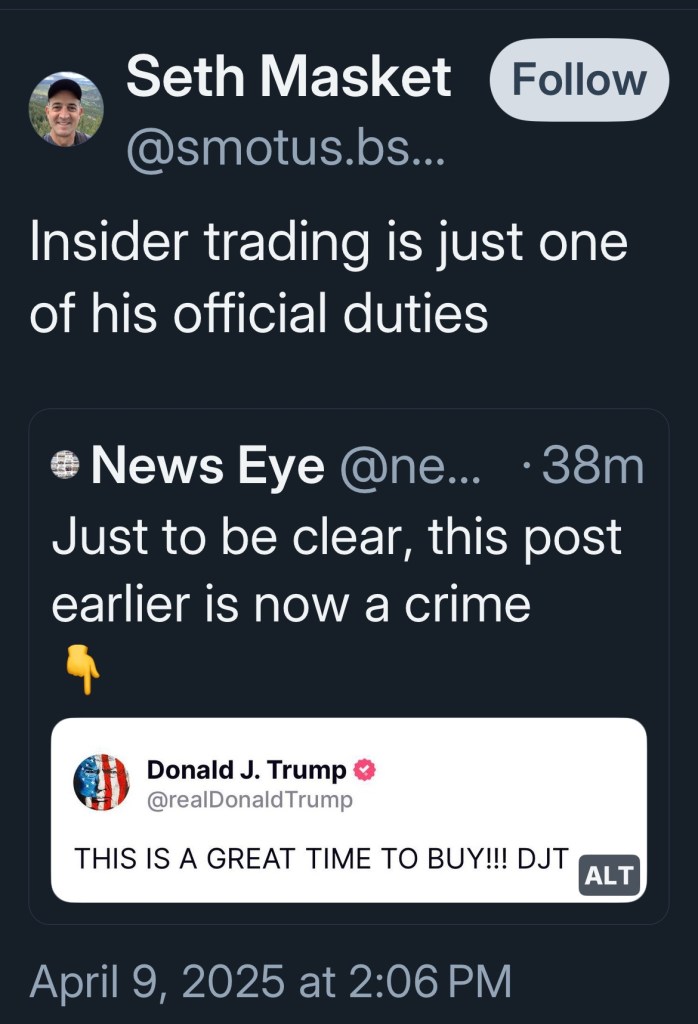Click the truncated @ne... handle

click(x=410, y=466)
